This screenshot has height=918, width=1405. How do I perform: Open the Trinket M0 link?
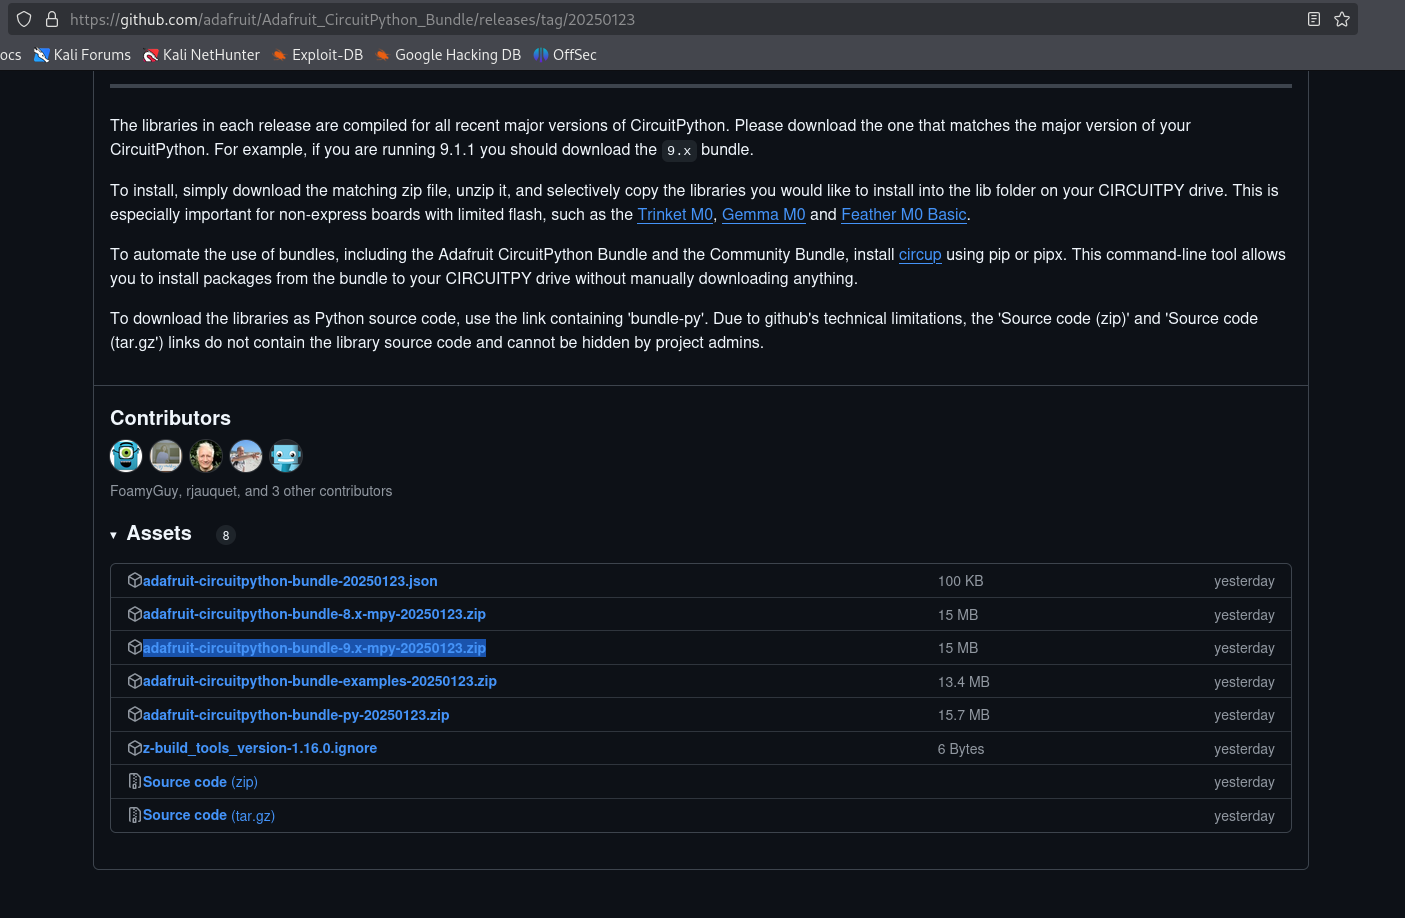click(x=675, y=214)
